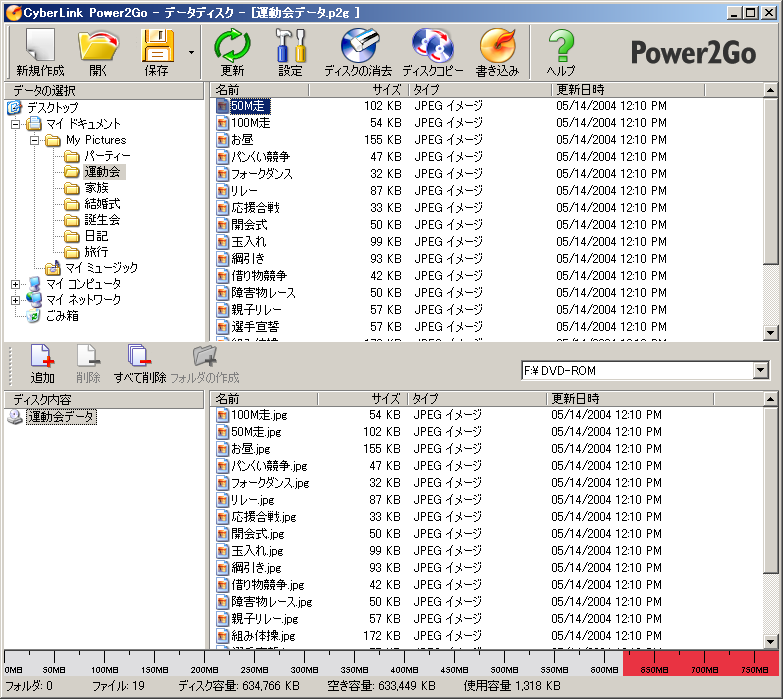Image resolution: width=783 pixels, height=699 pixels.
Task: Click the フォルダの作成 (Create folder) icon
Action: pyautogui.click(x=205, y=363)
